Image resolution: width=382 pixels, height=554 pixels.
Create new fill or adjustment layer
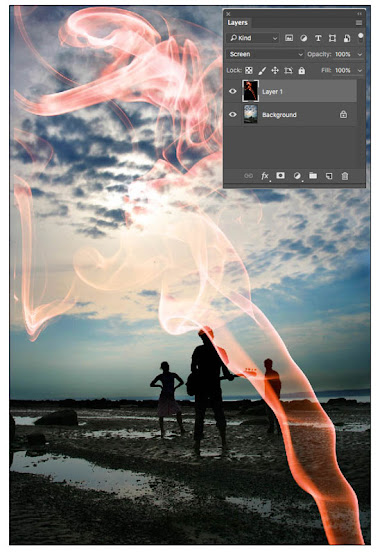click(x=297, y=176)
